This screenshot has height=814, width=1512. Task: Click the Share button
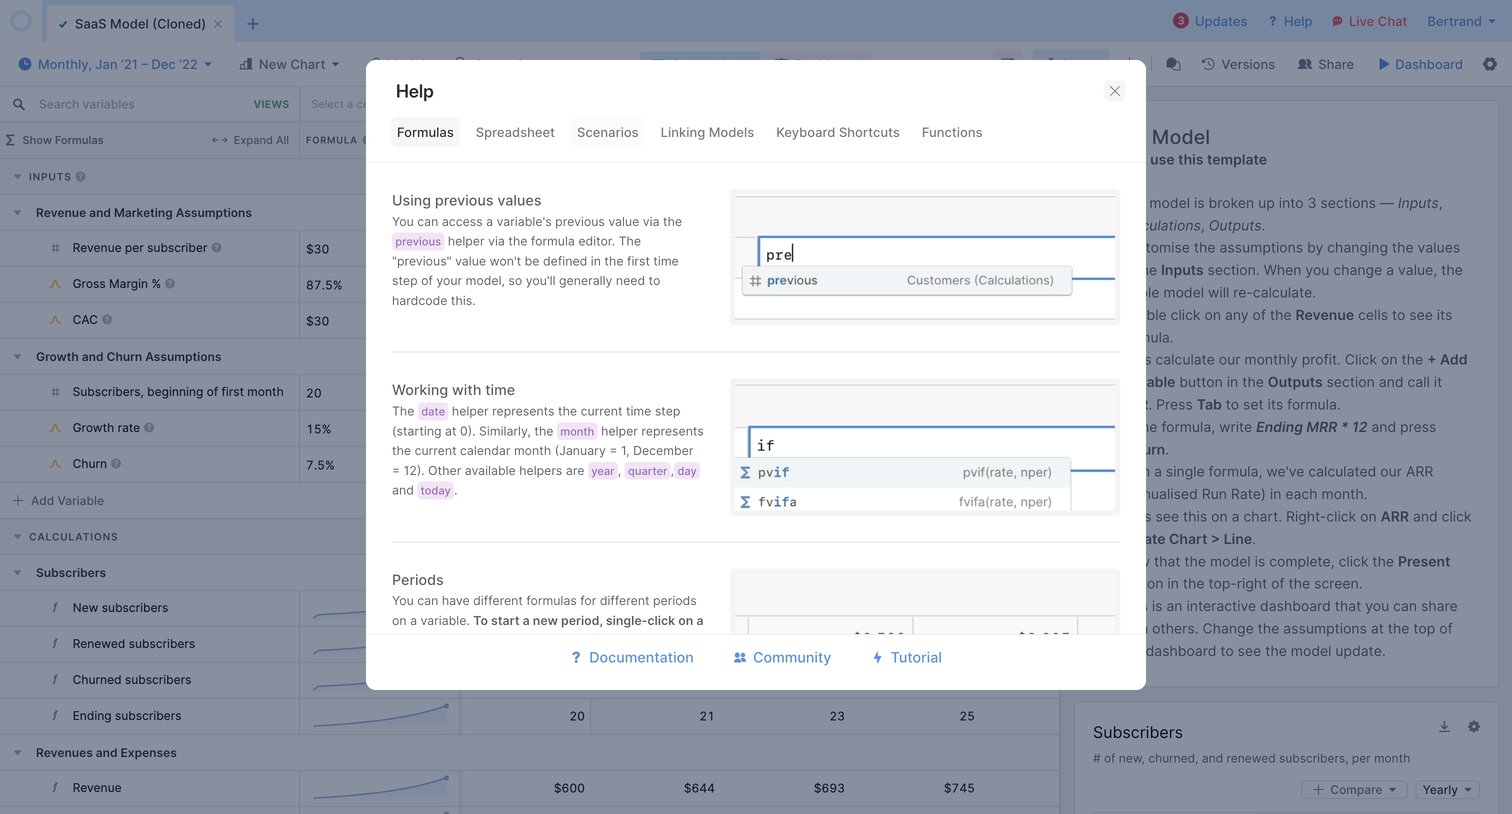(x=1326, y=64)
